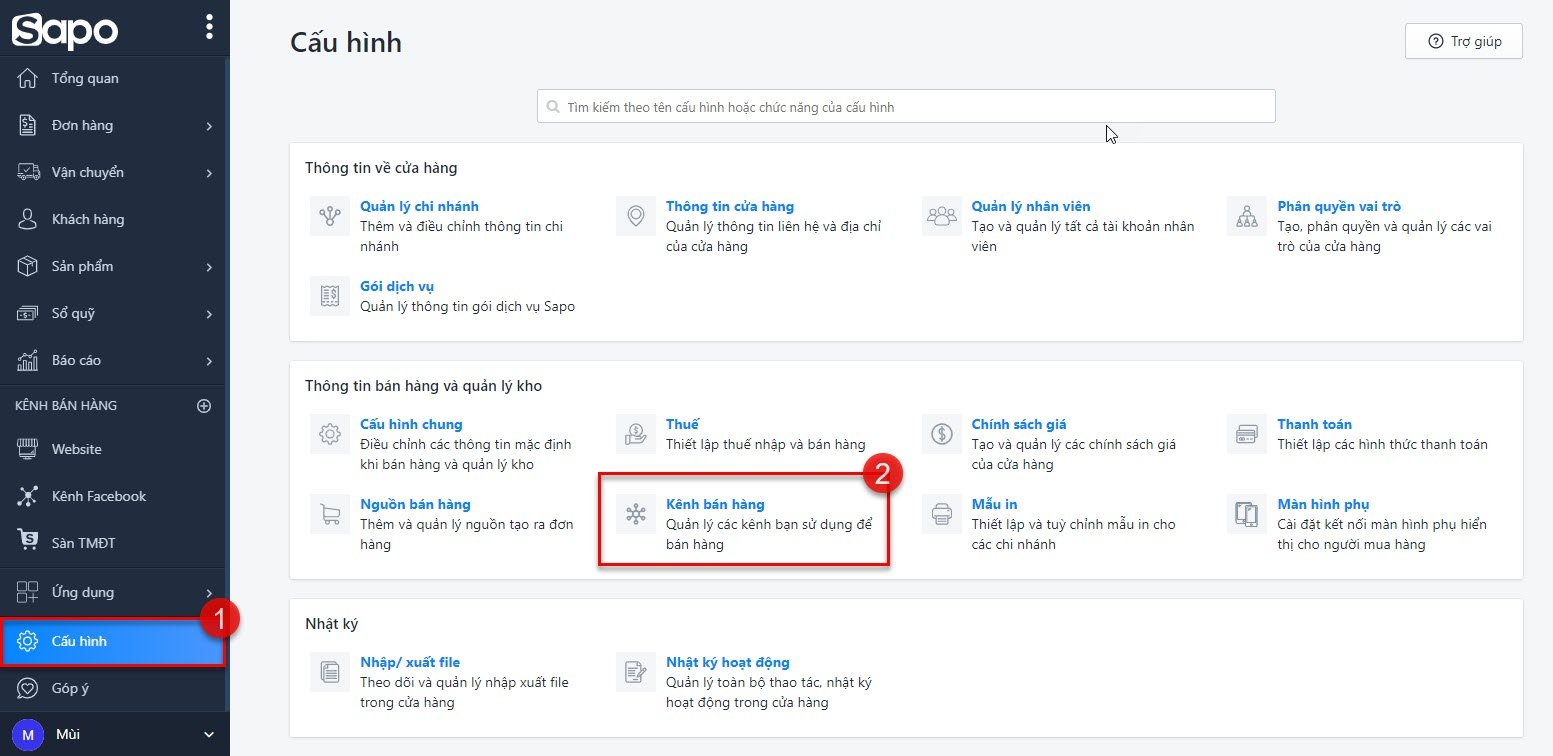Open the Website sidebar menu item
The width and height of the screenshot is (1553, 756).
74,448
